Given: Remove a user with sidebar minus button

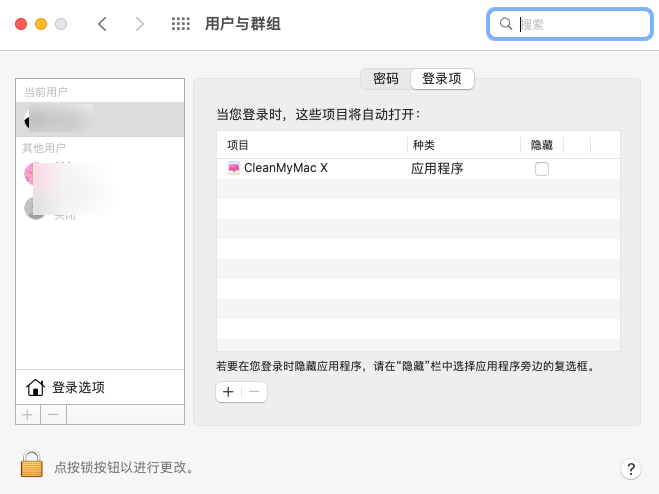Looking at the screenshot, I should (x=53, y=415).
